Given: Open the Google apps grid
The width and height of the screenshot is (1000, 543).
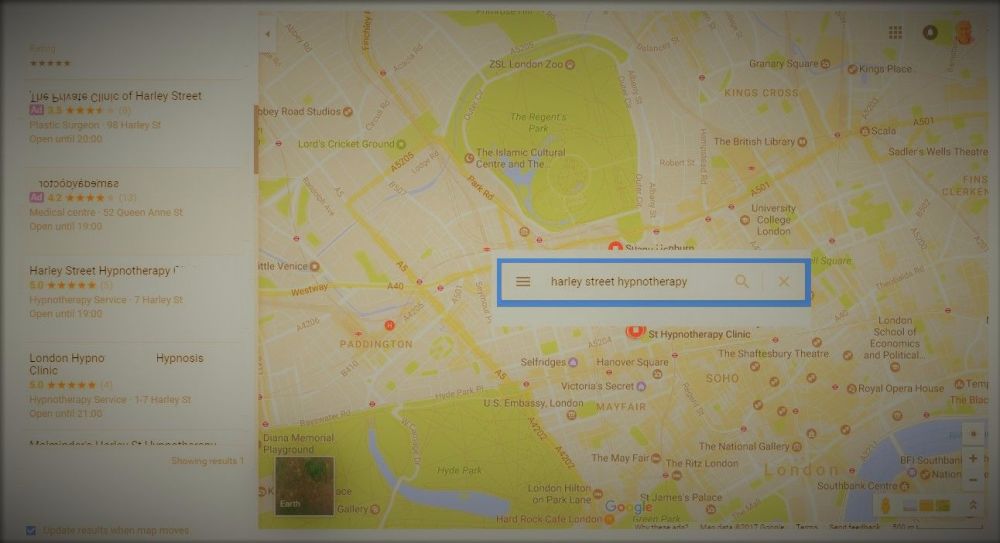Looking at the screenshot, I should point(895,33).
